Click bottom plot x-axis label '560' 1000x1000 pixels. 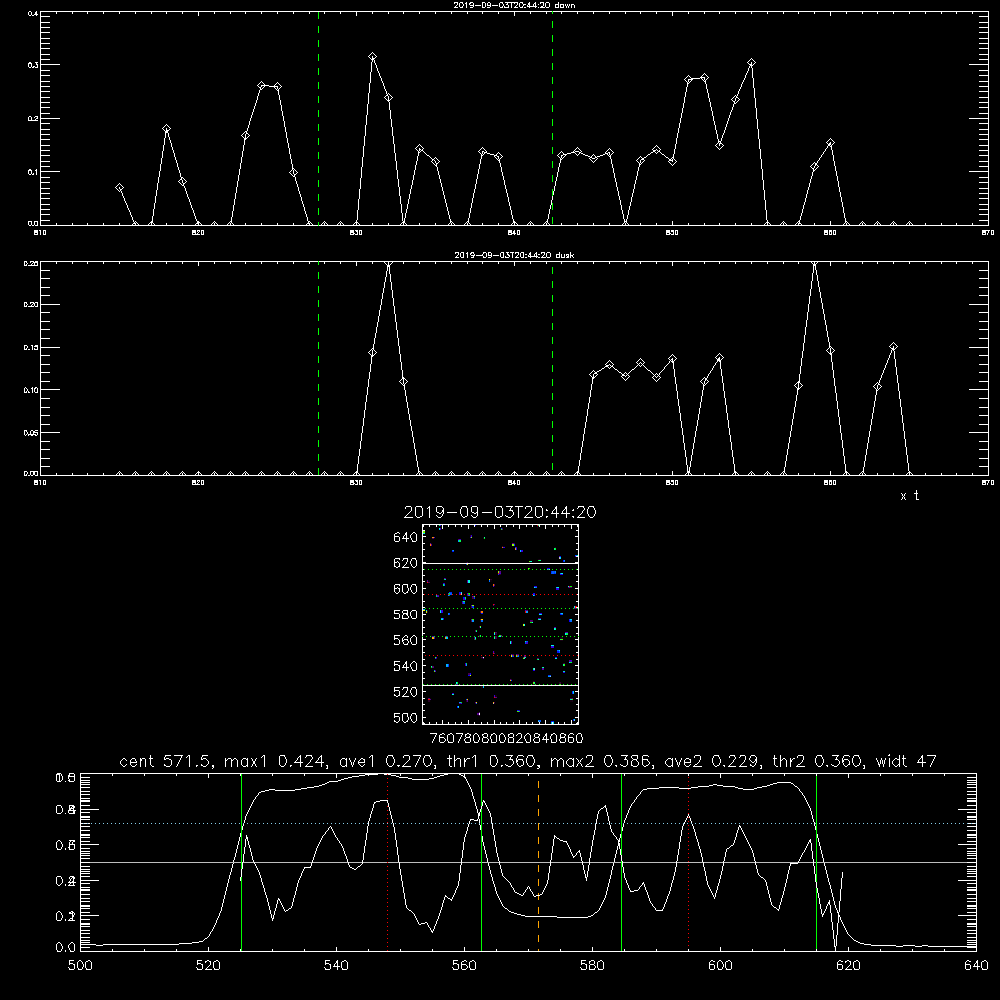coord(464,966)
